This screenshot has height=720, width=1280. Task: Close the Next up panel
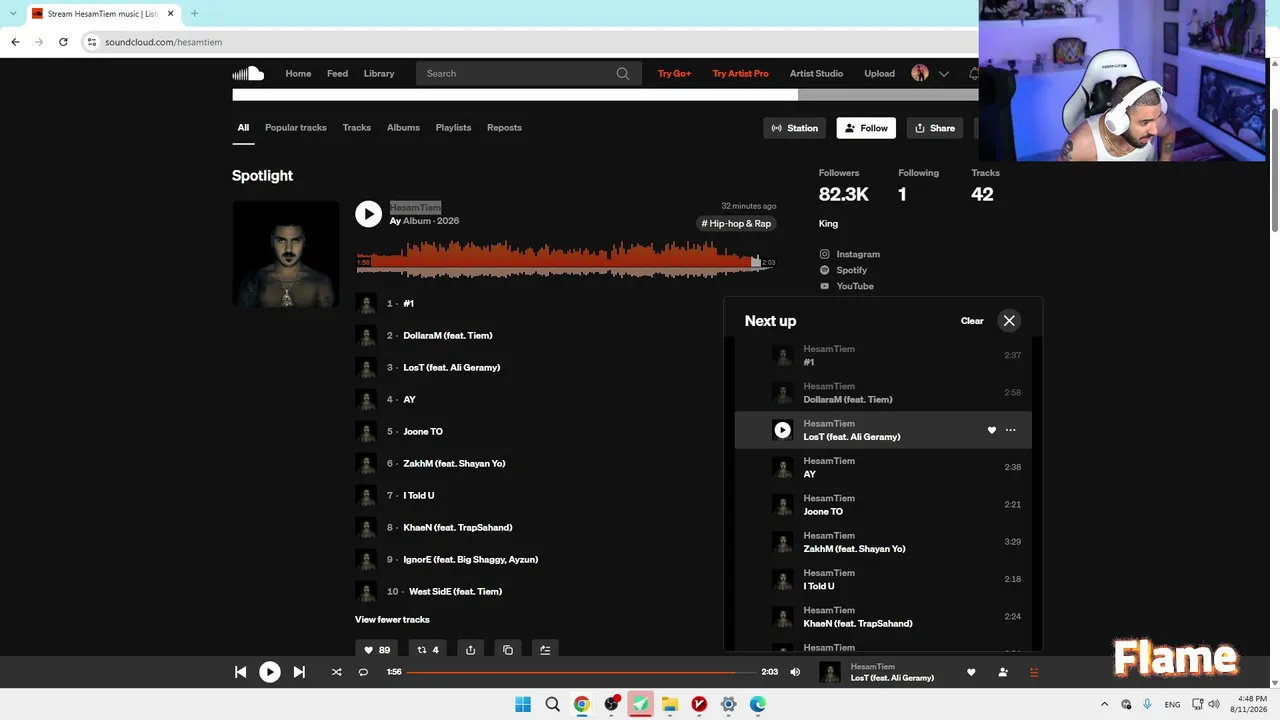click(1009, 321)
